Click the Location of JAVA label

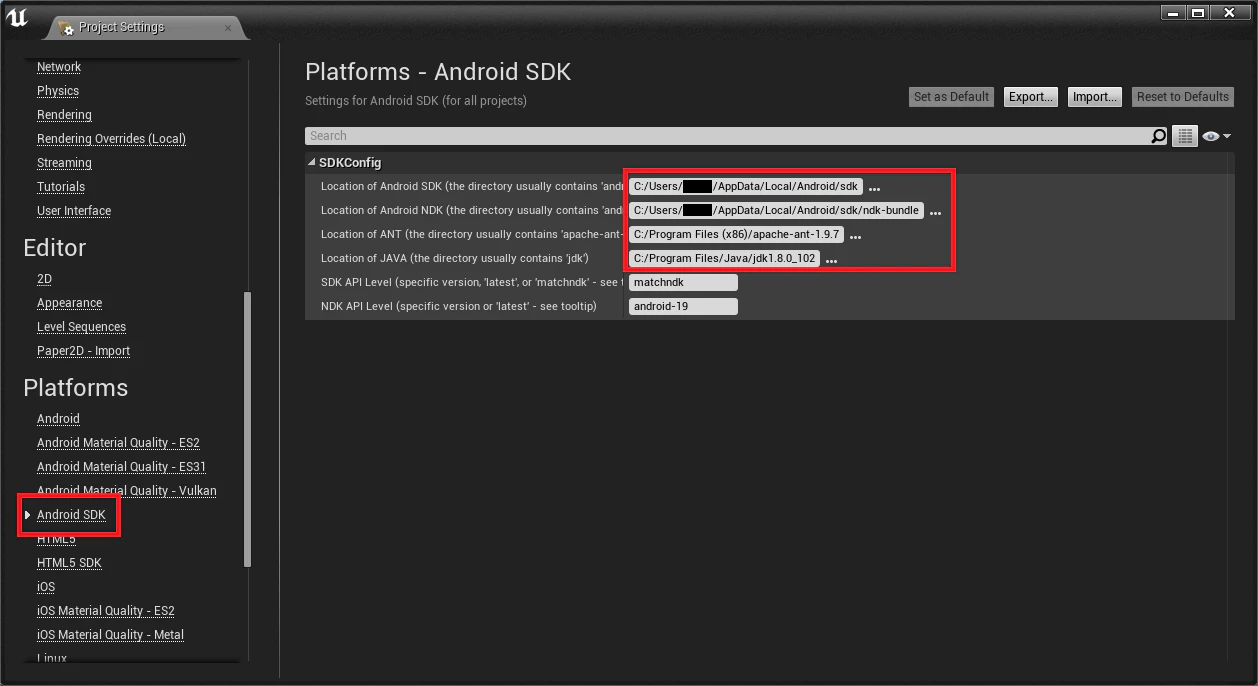[x=454, y=258]
